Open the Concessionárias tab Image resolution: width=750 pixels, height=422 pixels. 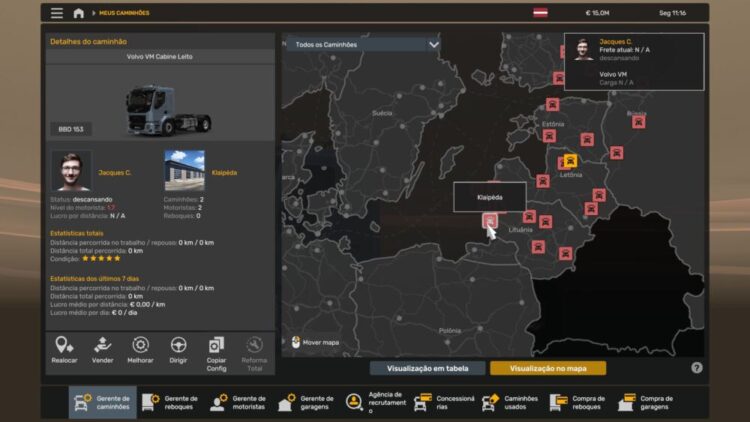pos(444,402)
